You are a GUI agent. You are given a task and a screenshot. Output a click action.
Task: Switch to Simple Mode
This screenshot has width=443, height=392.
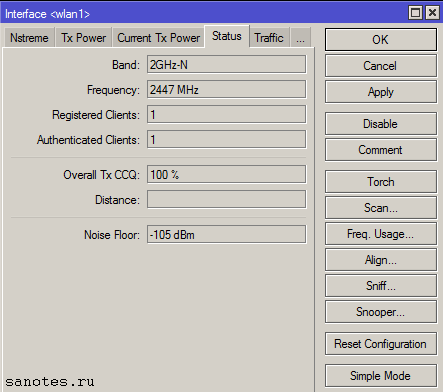tap(381, 376)
